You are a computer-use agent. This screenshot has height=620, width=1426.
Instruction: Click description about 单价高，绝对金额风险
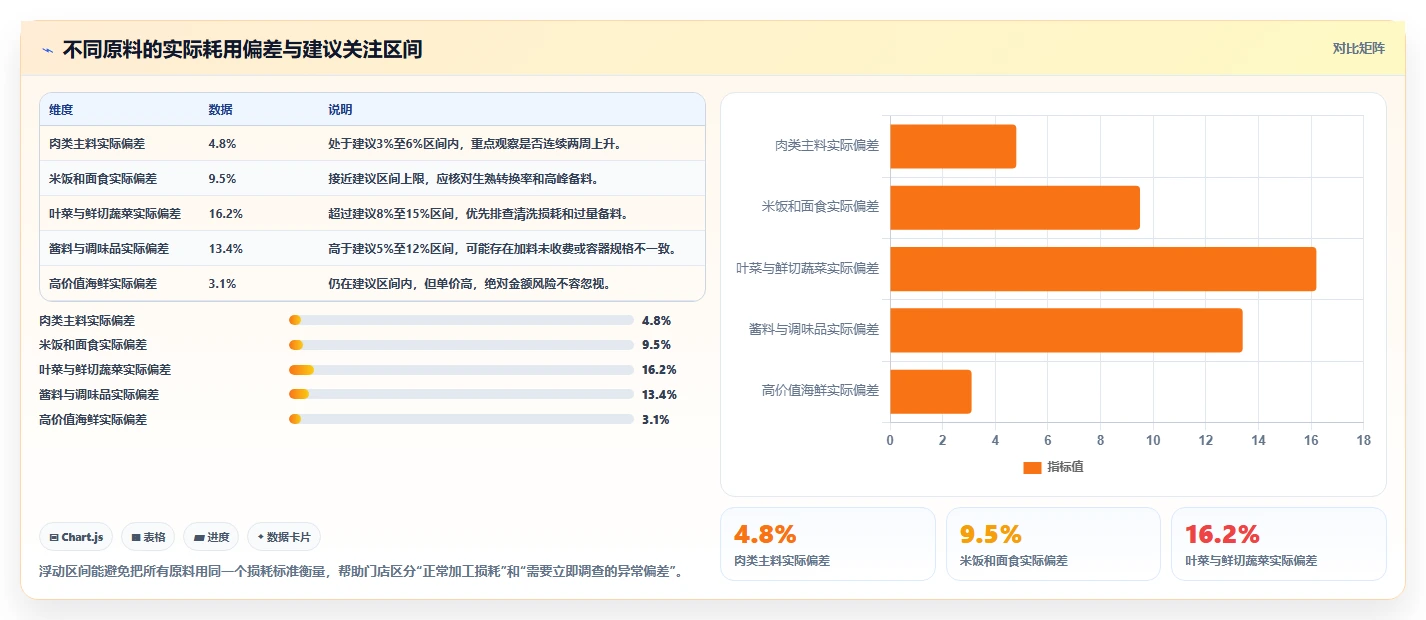coord(469,284)
